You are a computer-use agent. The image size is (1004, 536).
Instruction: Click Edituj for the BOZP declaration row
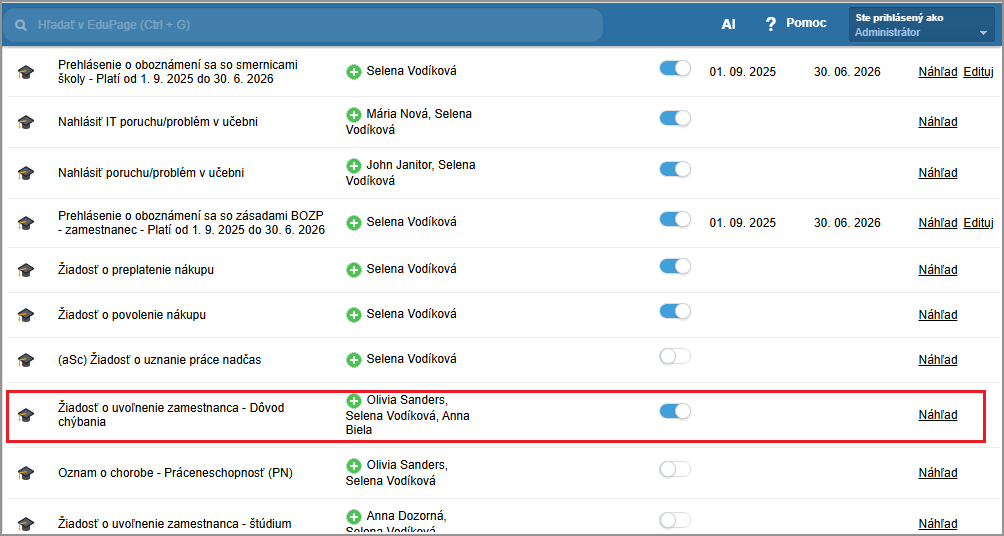coord(978,223)
